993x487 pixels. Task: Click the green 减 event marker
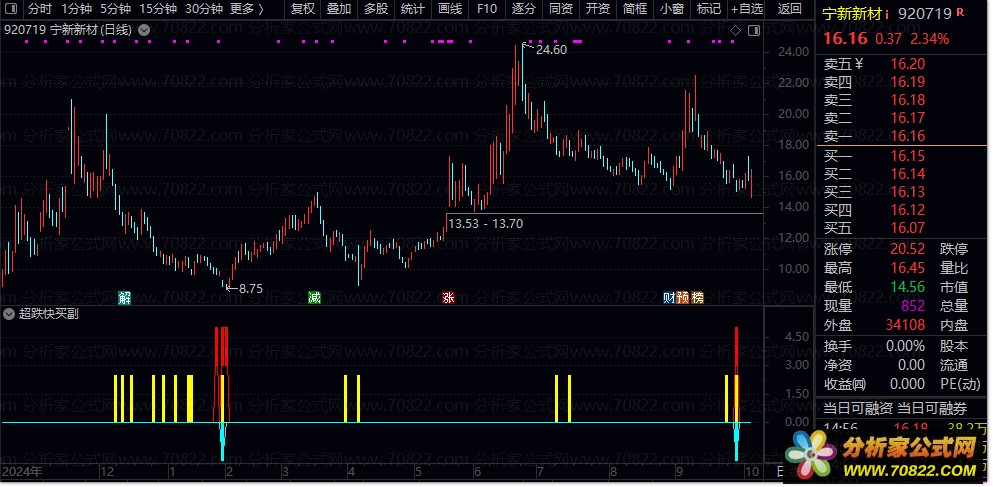(314, 297)
